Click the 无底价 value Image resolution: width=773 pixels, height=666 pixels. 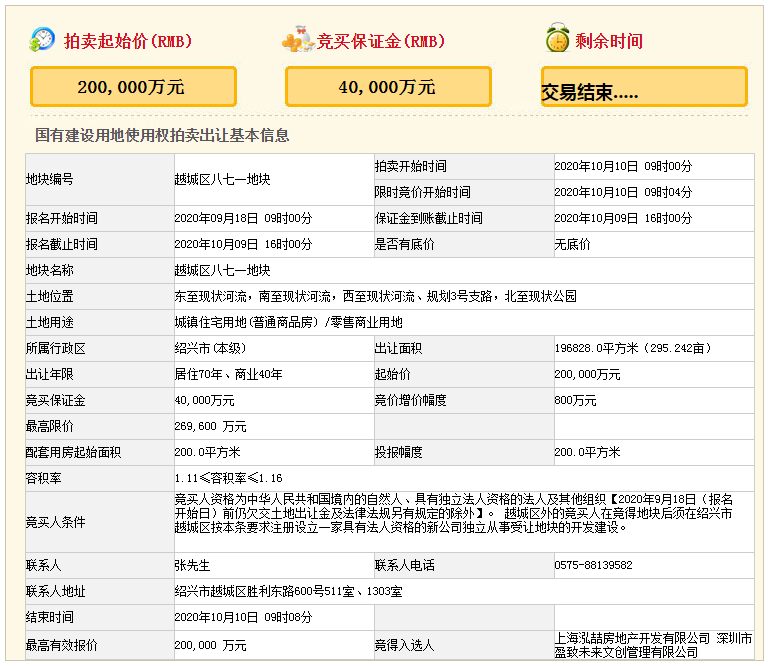pyautogui.click(x=572, y=245)
